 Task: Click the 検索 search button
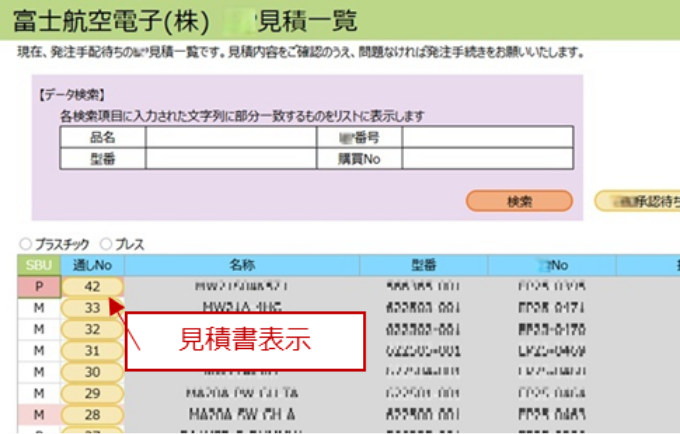[519, 201]
